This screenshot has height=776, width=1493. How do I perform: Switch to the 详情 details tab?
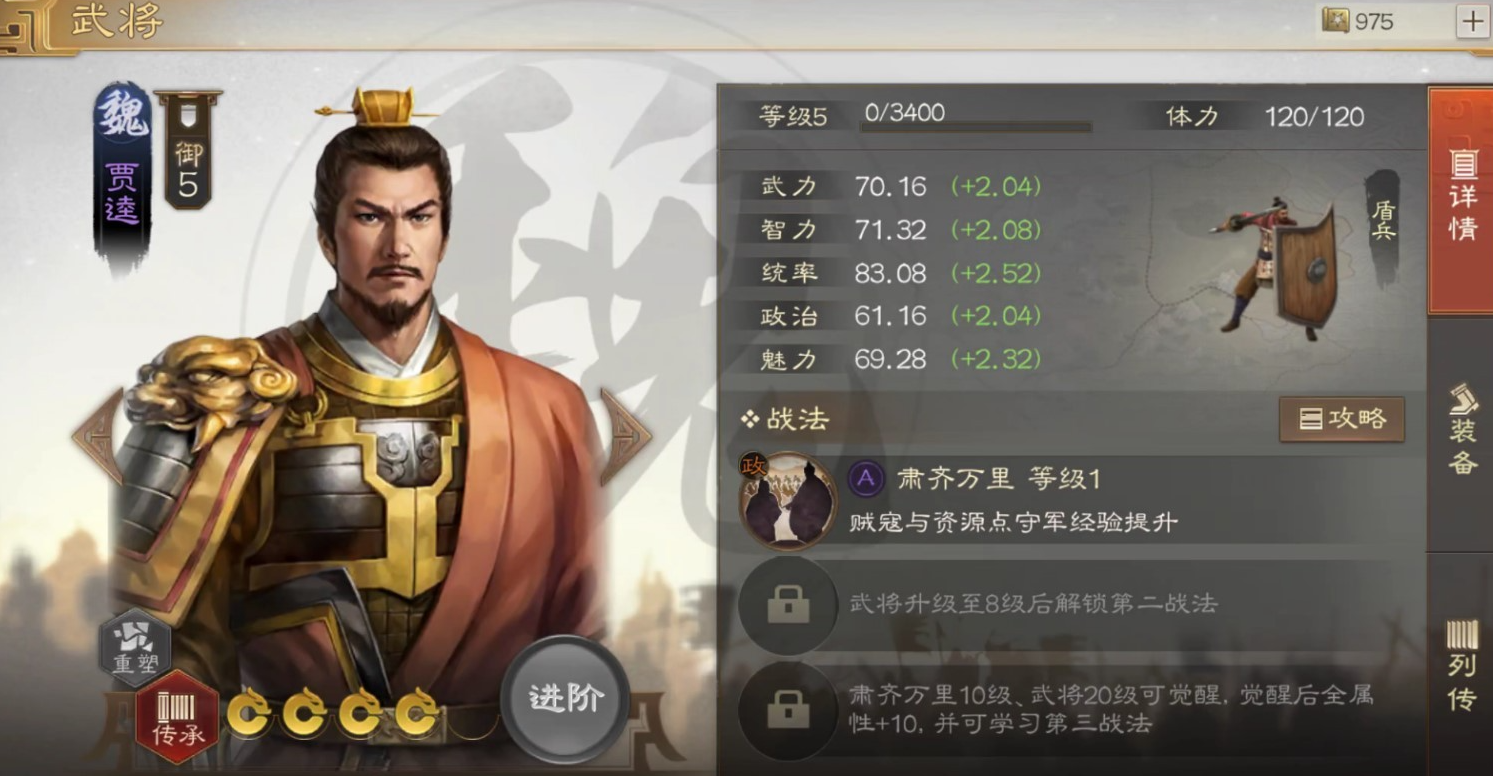(1462, 200)
